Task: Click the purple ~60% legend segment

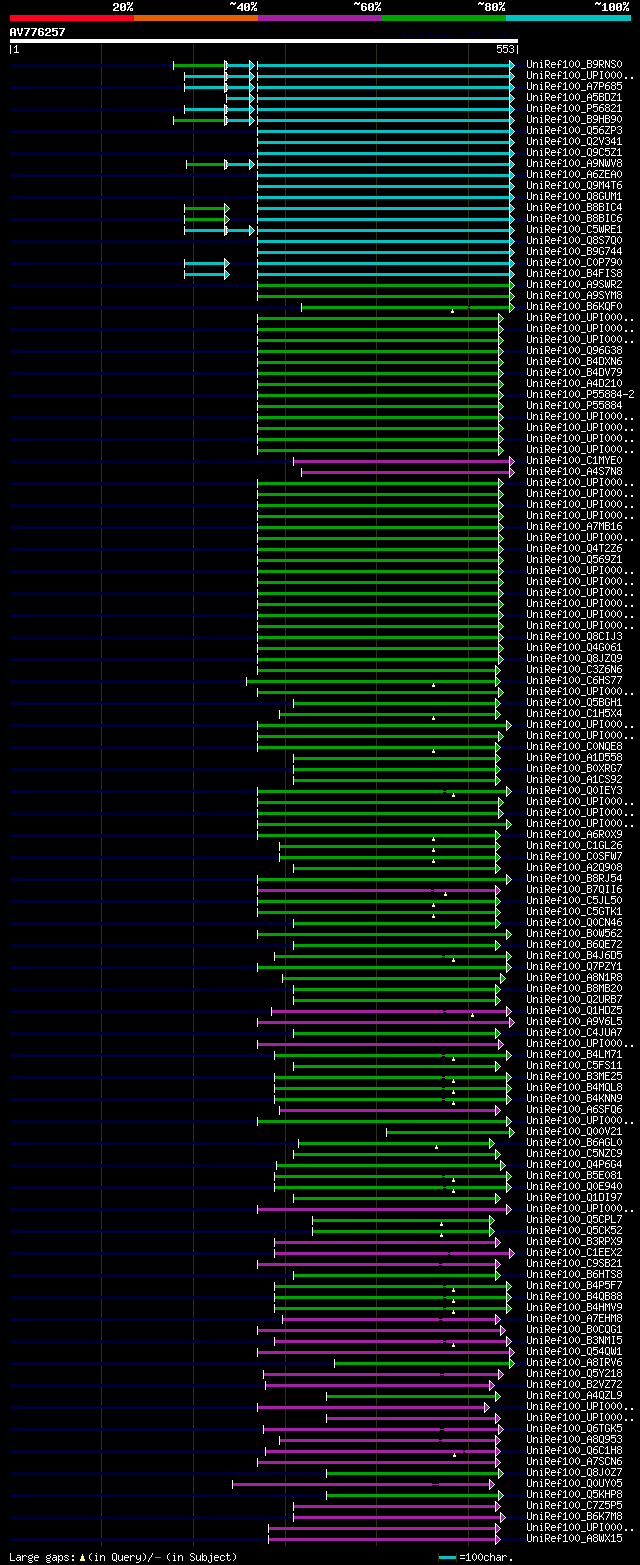Action: 320,18
